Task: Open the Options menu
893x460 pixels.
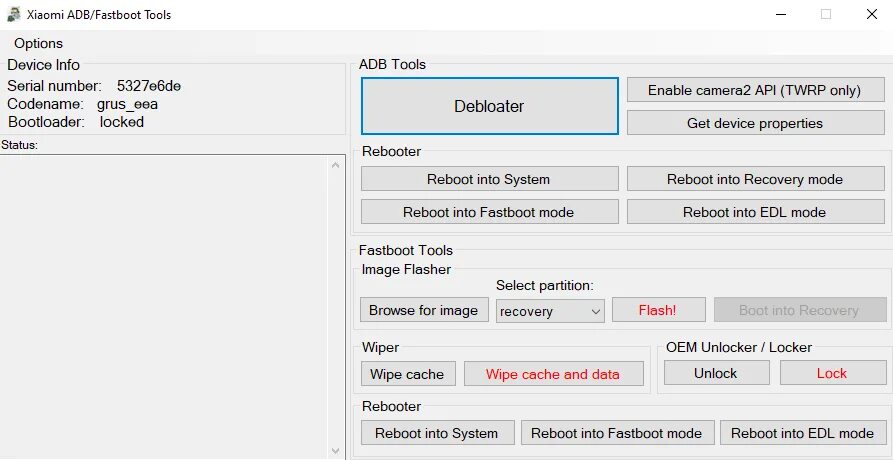Action: [38, 43]
